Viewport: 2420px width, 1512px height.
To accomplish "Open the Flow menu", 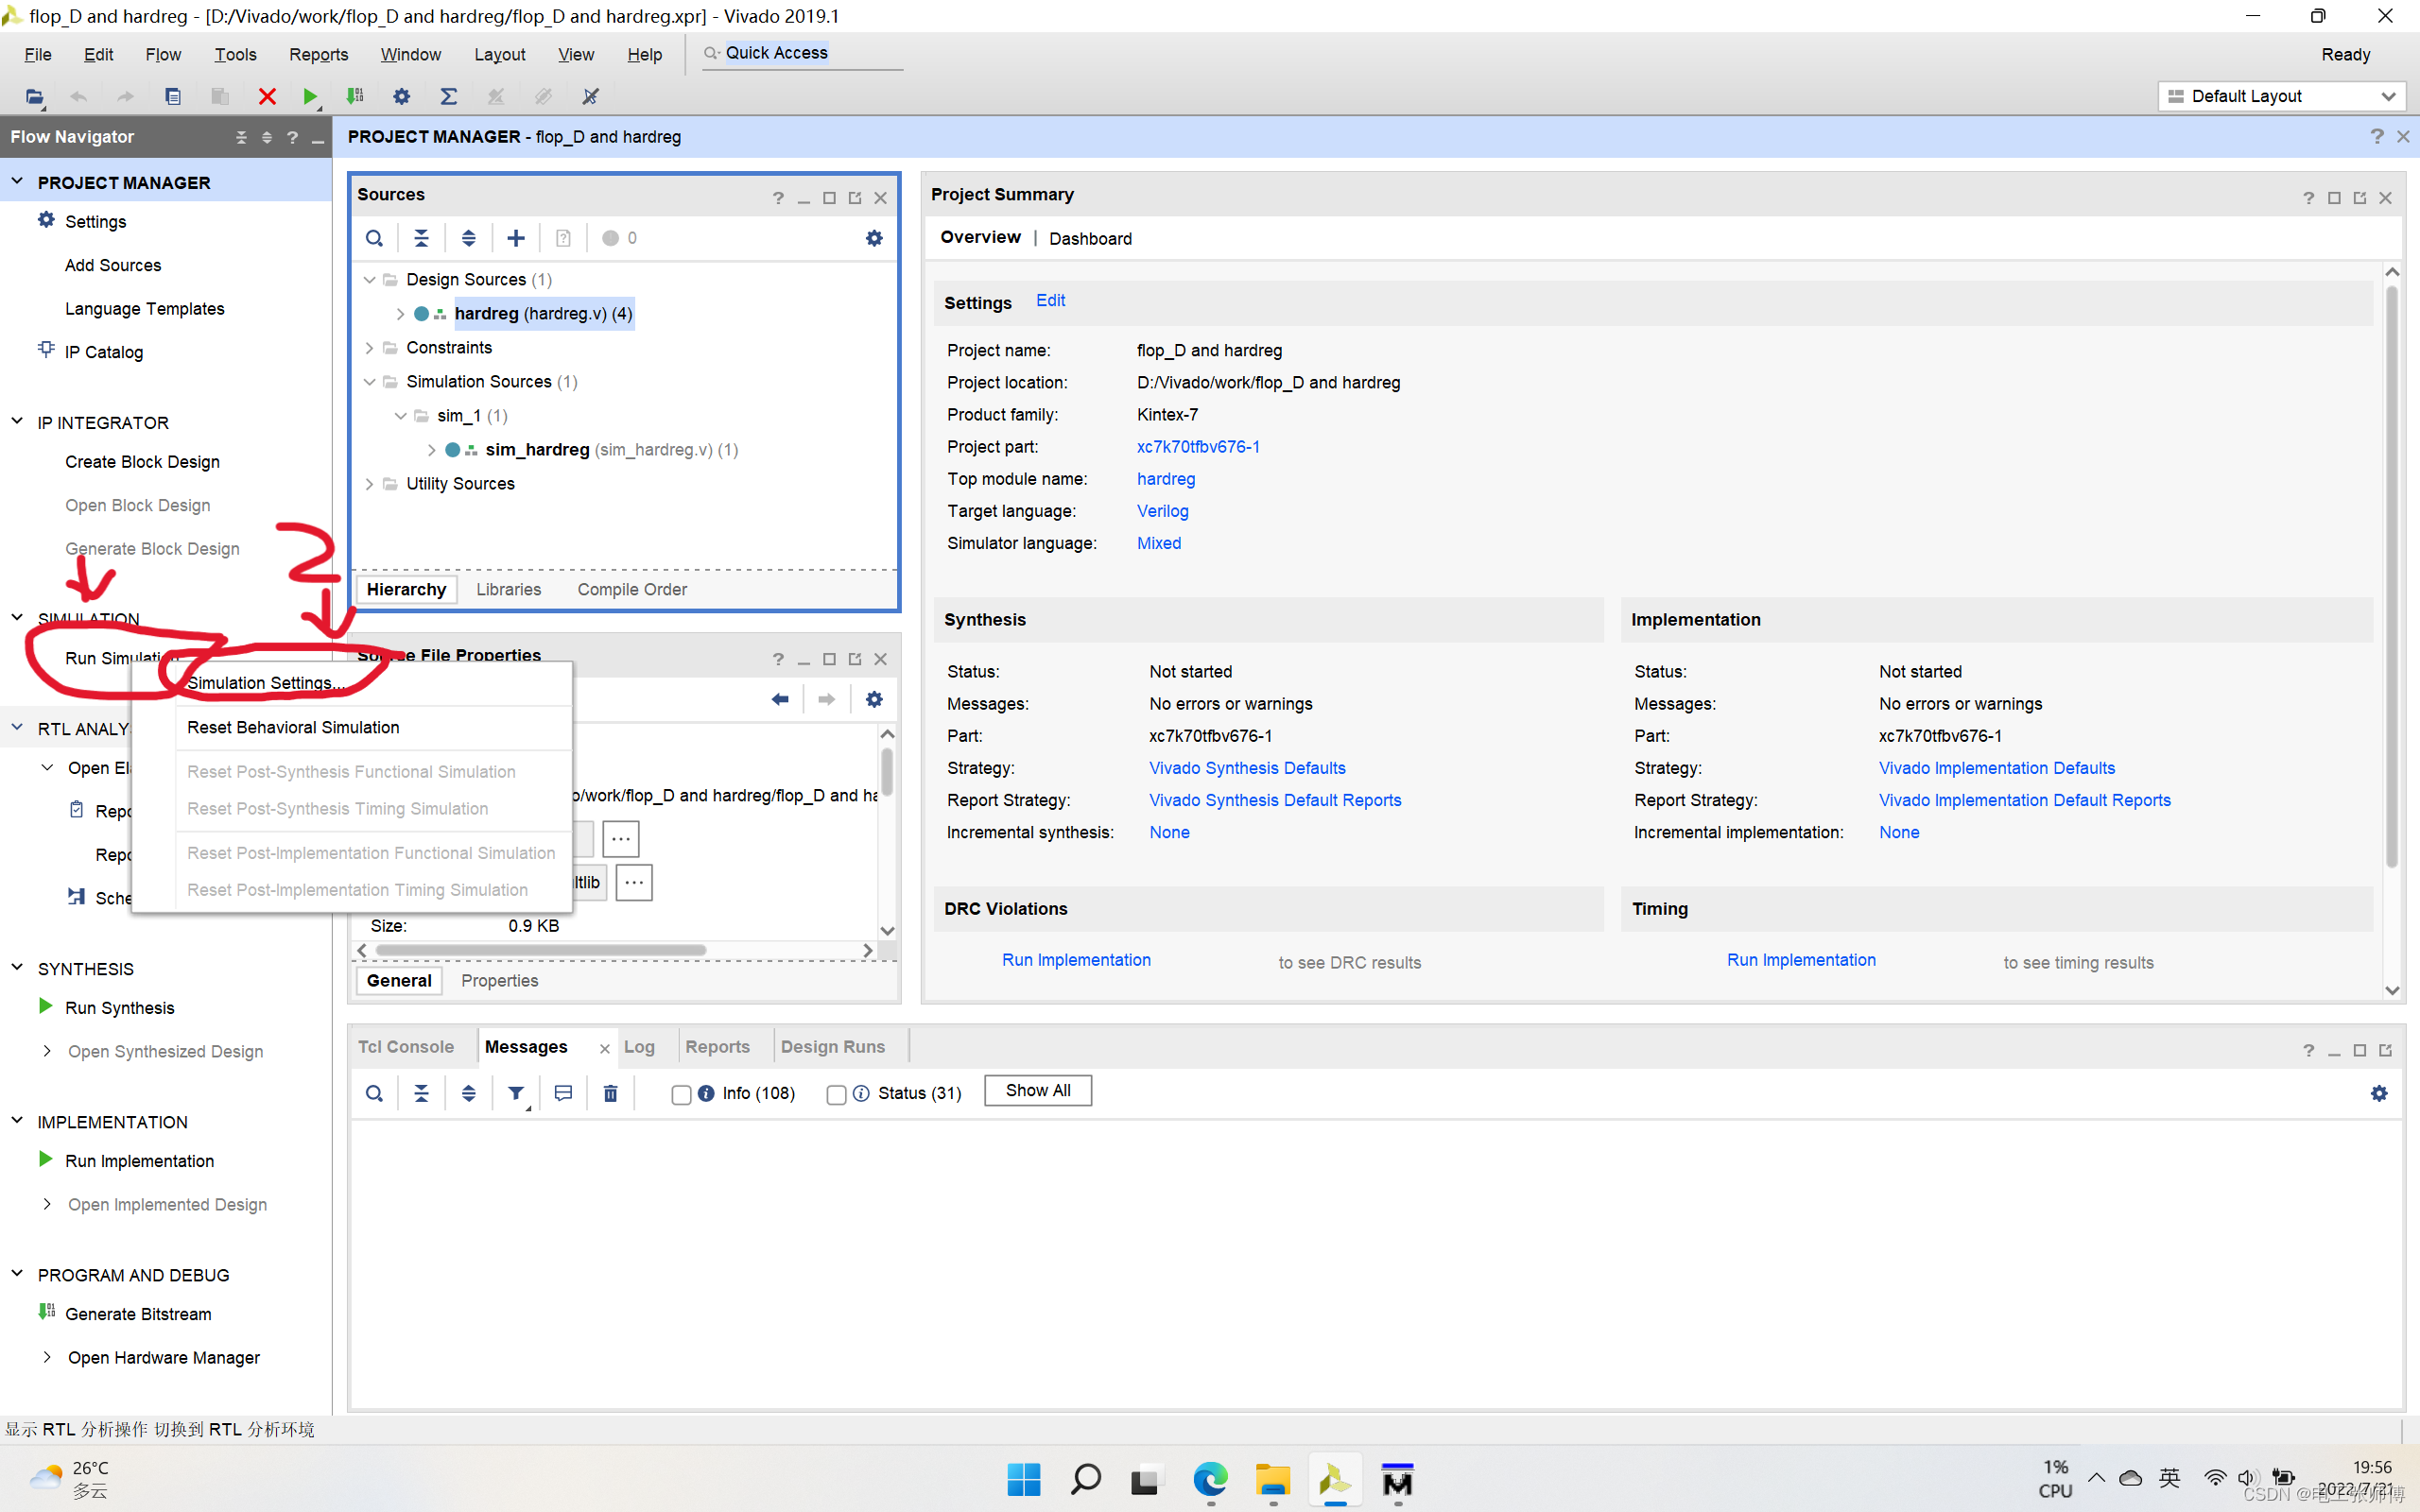I will pyautogui.click(x=162, y=54).
